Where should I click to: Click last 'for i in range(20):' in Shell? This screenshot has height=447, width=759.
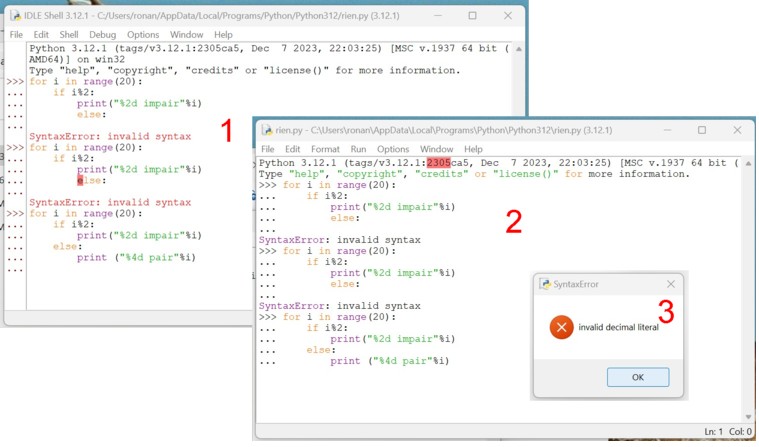coord(86,214)
